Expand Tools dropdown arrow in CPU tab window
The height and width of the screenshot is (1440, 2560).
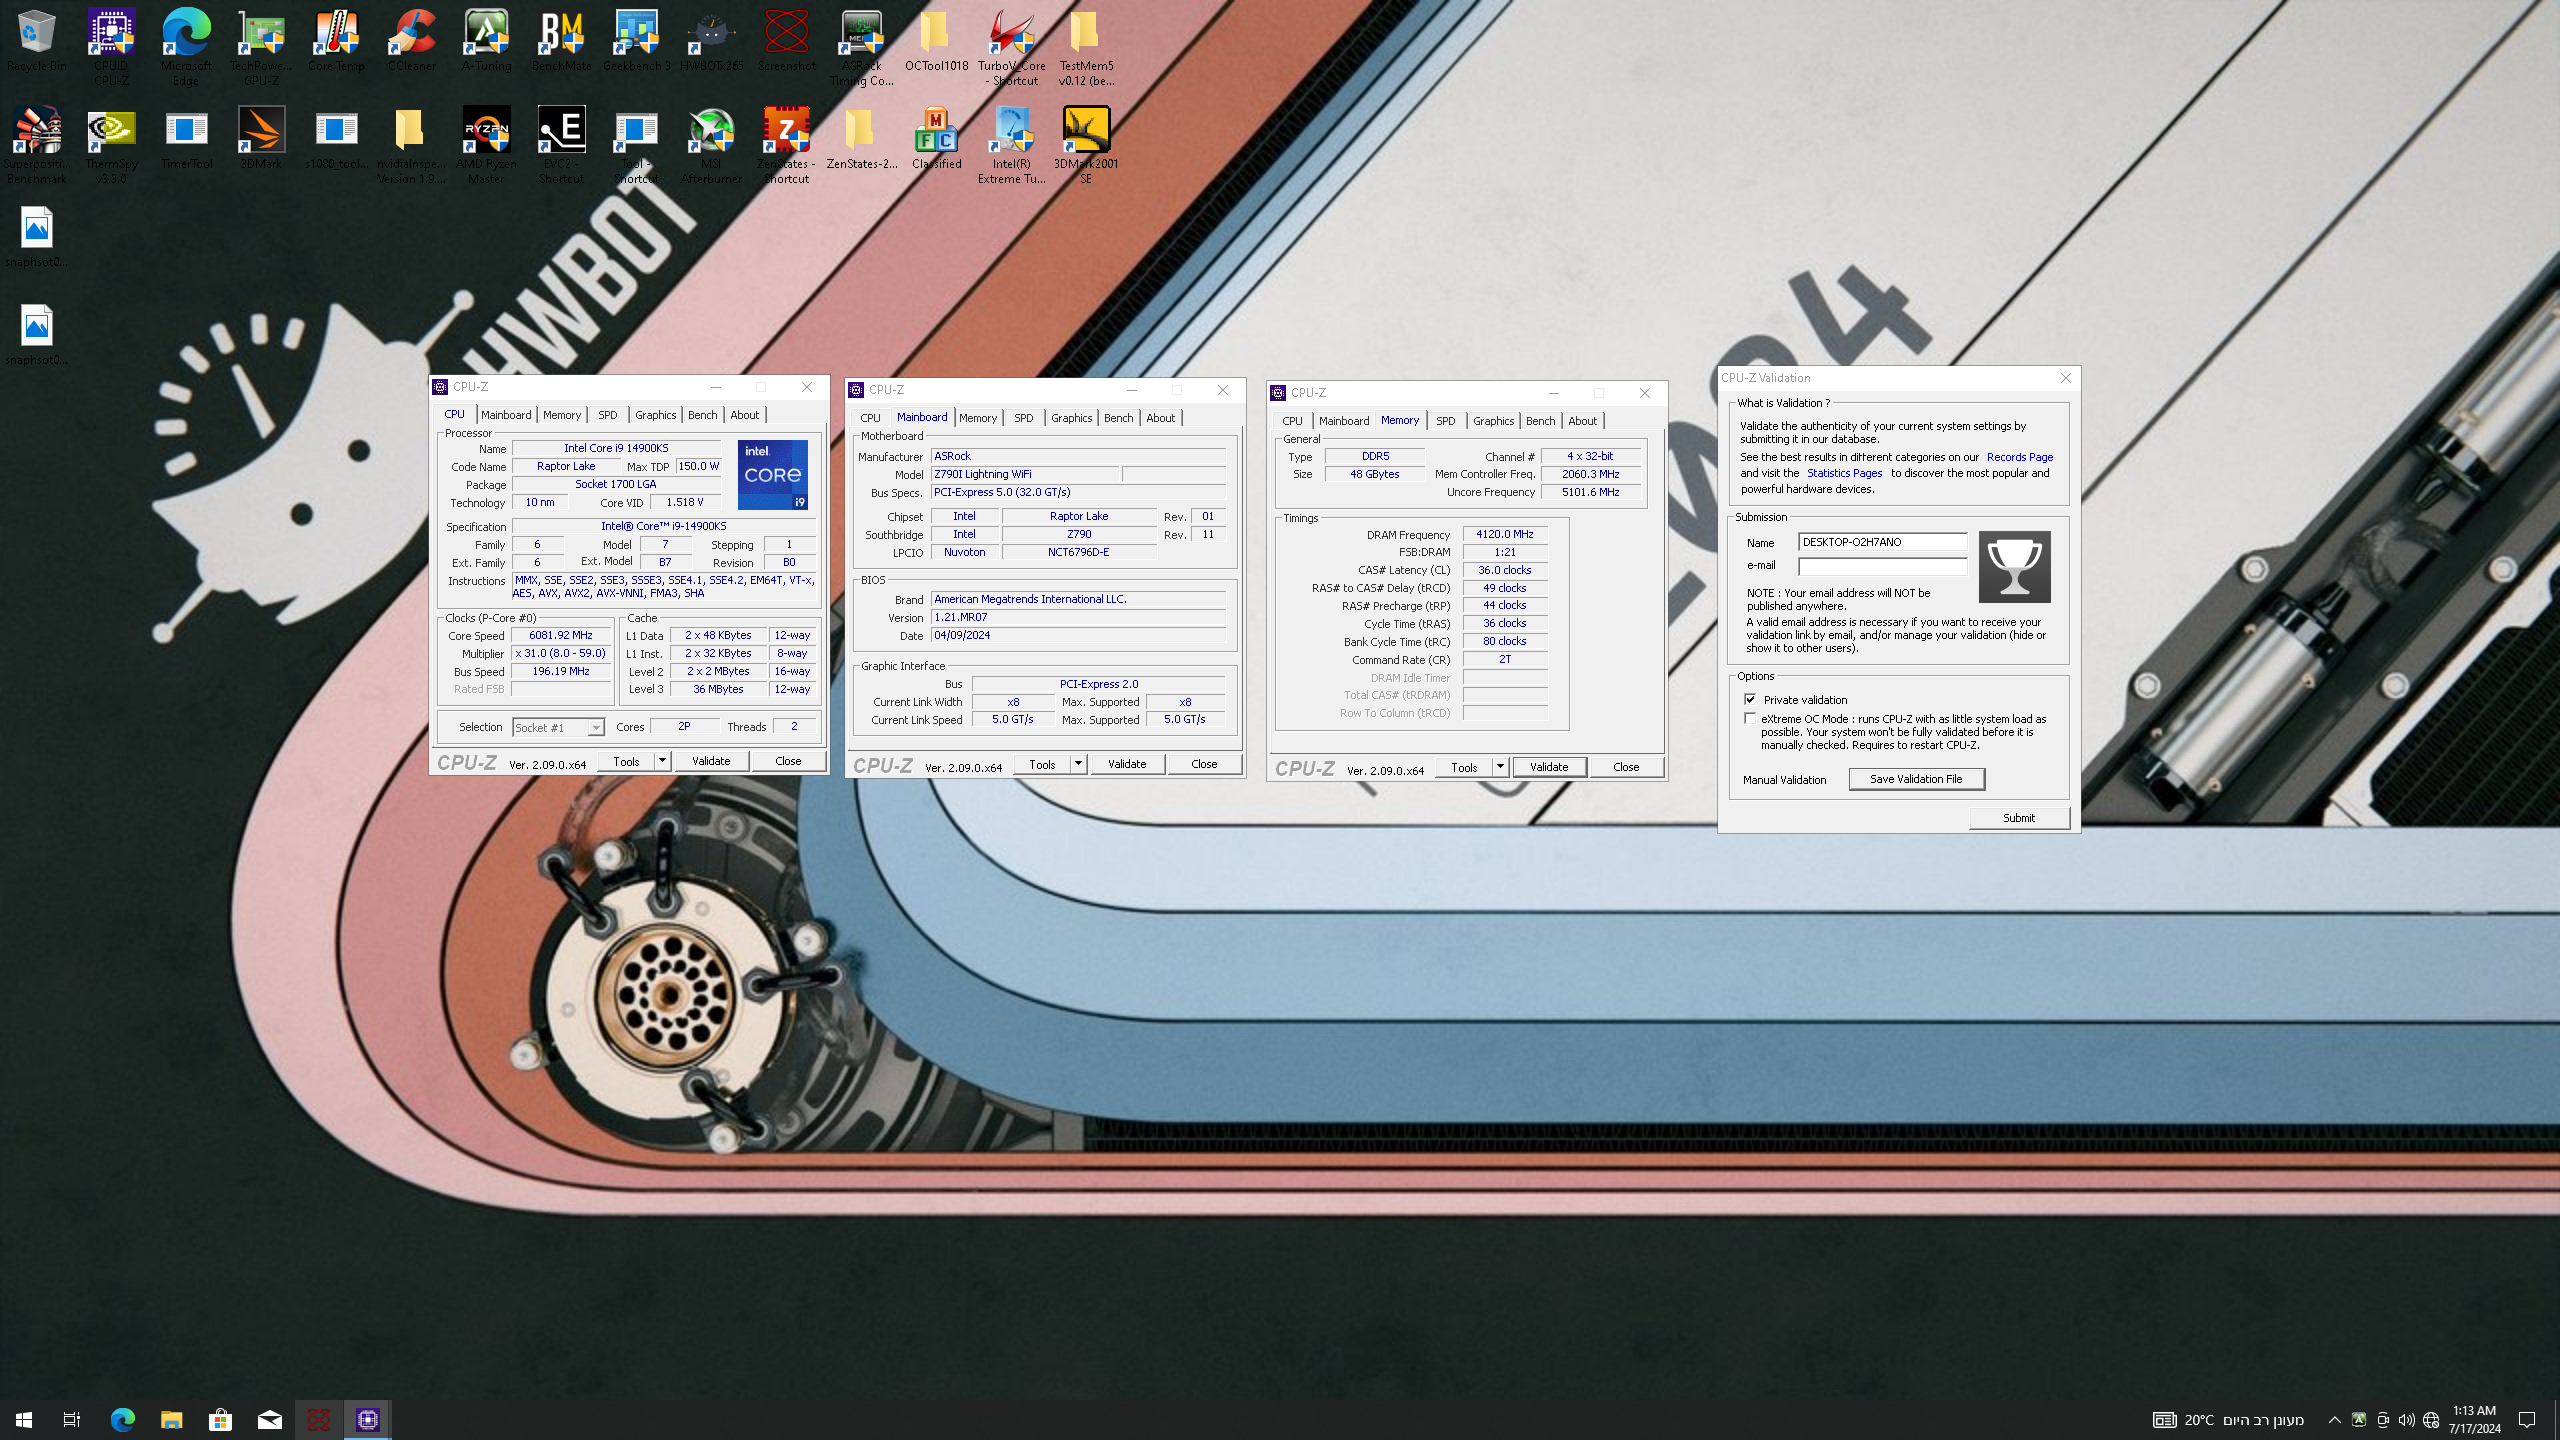pos(662,761)
